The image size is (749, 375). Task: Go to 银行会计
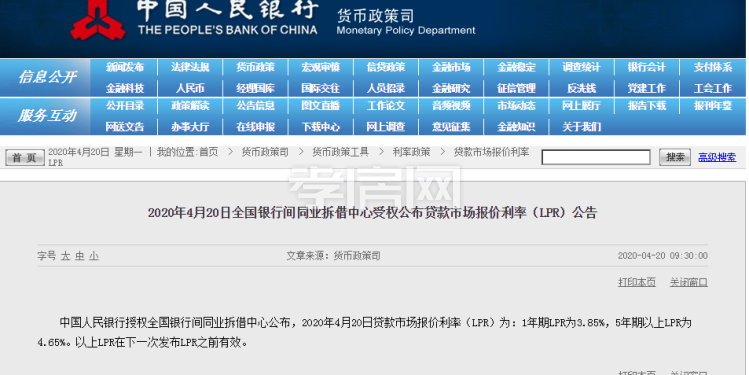click(647, 67)
